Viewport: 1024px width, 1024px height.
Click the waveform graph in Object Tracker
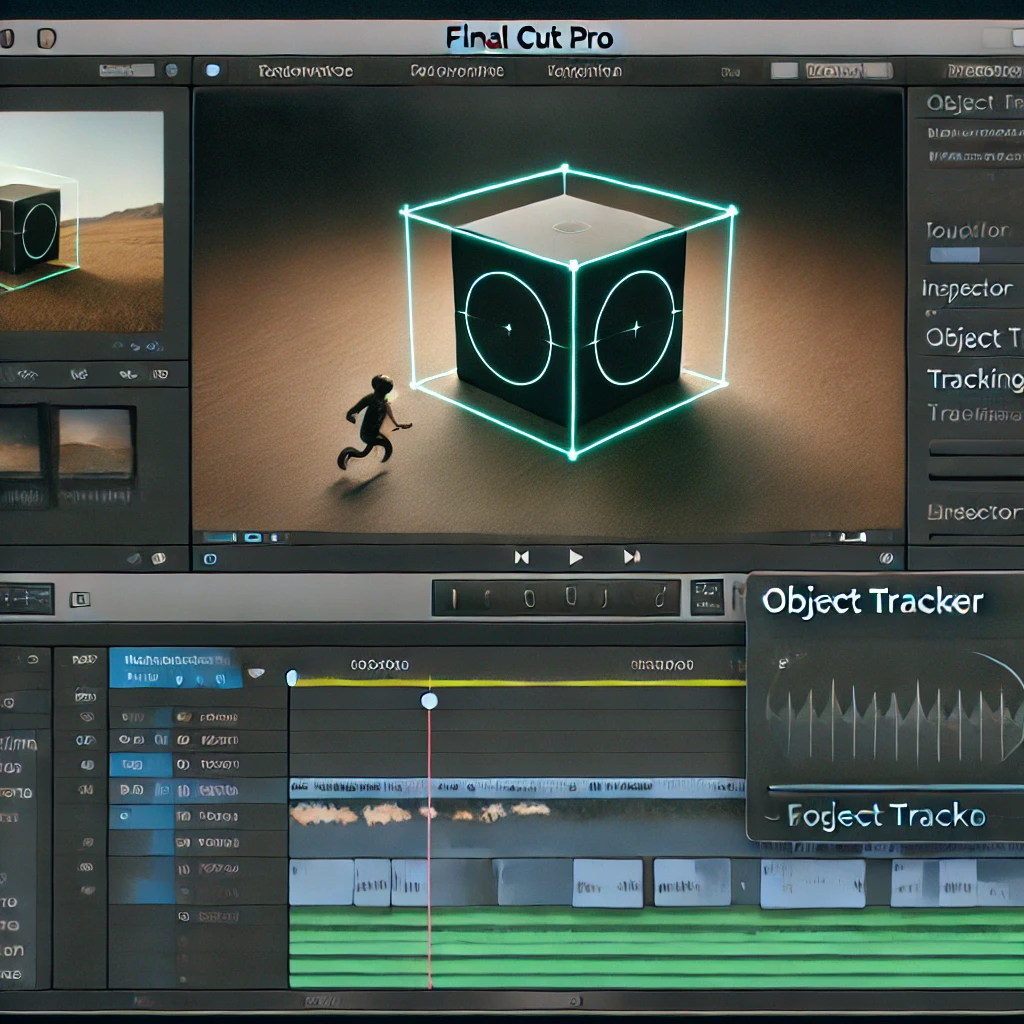tap(895, 722)
